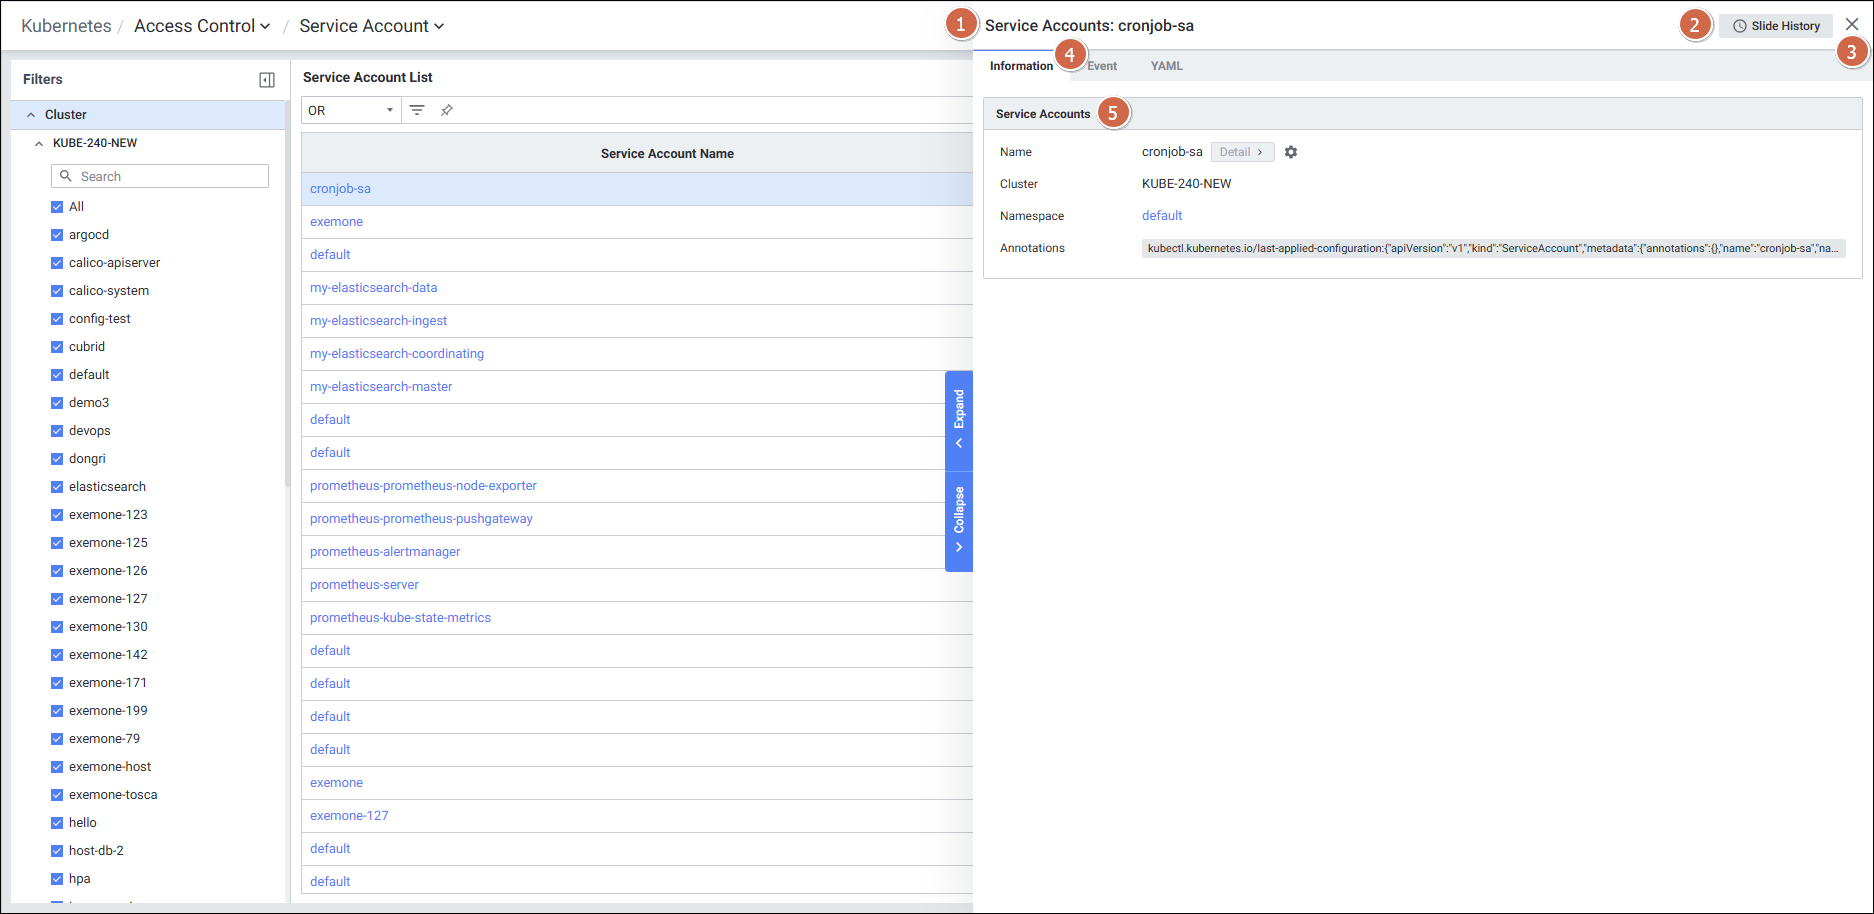This screenshot has width=1874, height=914.
Task: Uncheck the All namespaces checkbox
Action: pyautogui.click(x=57, y=207)
